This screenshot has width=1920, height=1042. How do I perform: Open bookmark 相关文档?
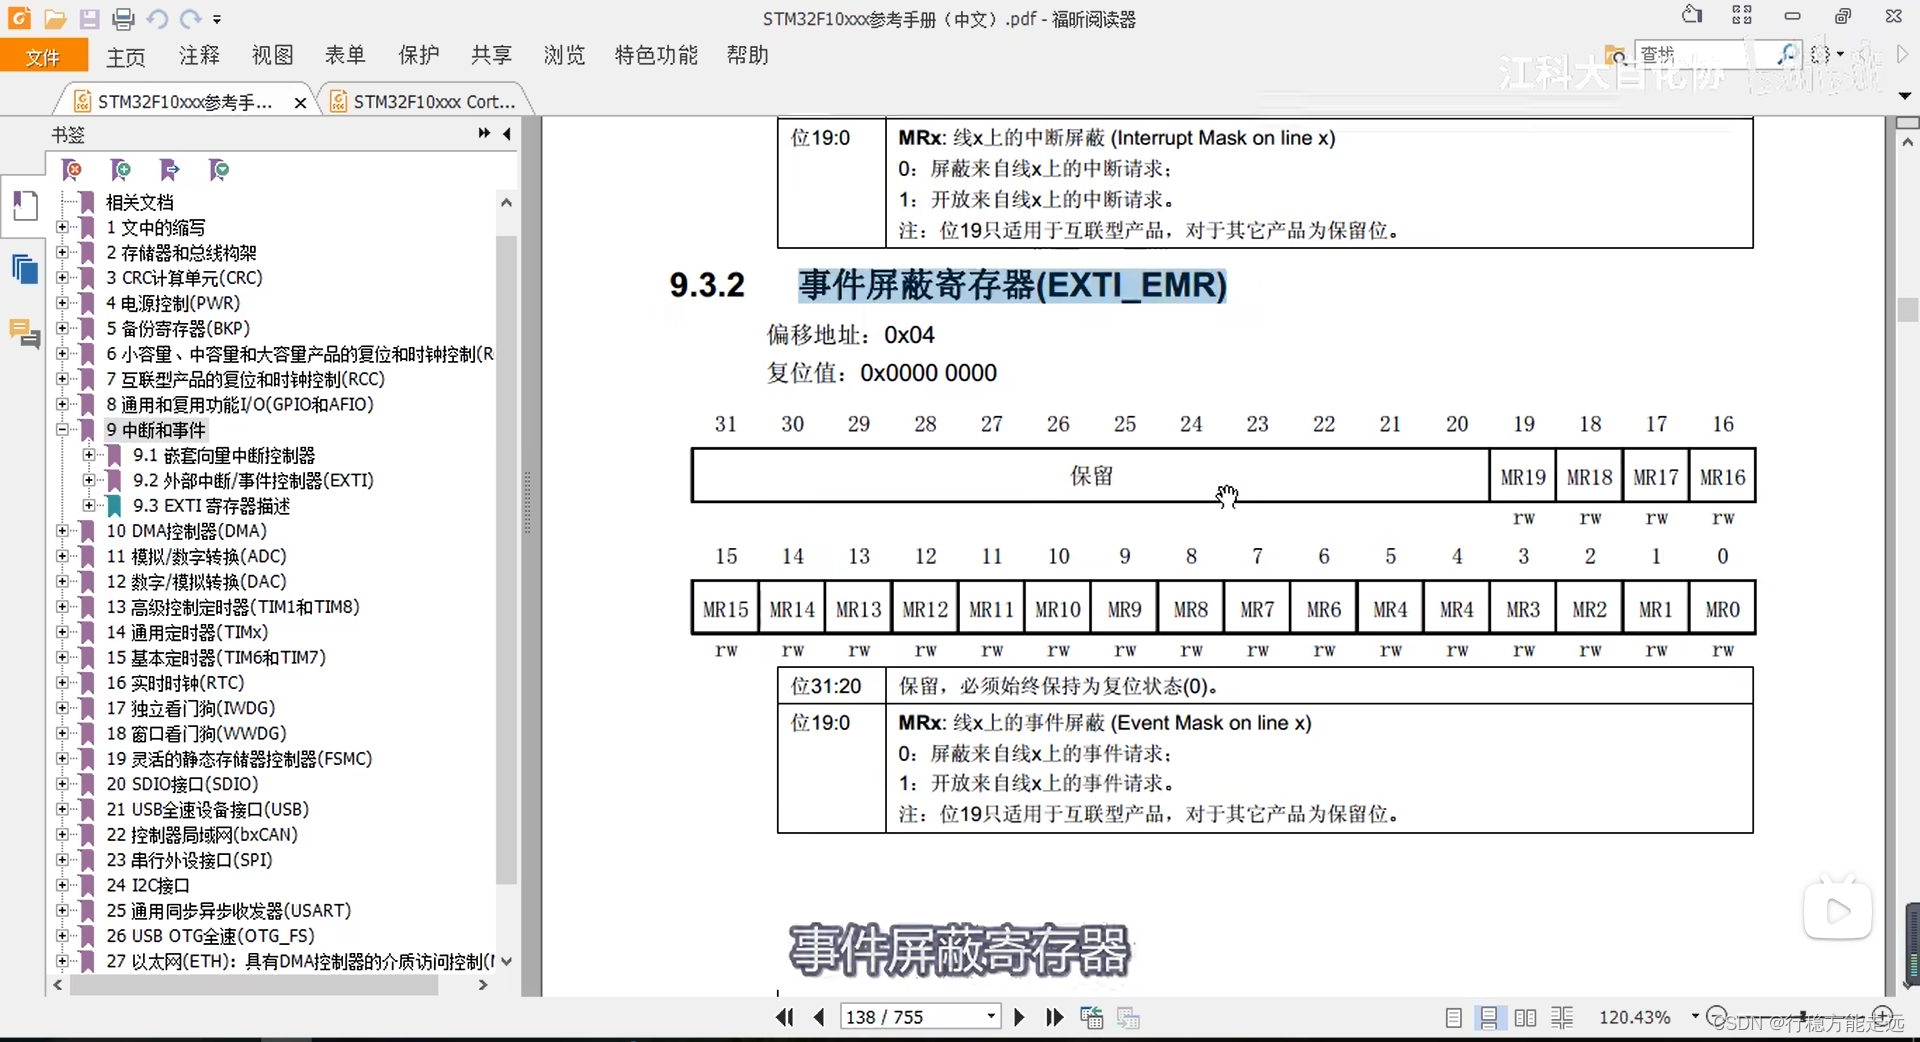[x=140, y=202]
